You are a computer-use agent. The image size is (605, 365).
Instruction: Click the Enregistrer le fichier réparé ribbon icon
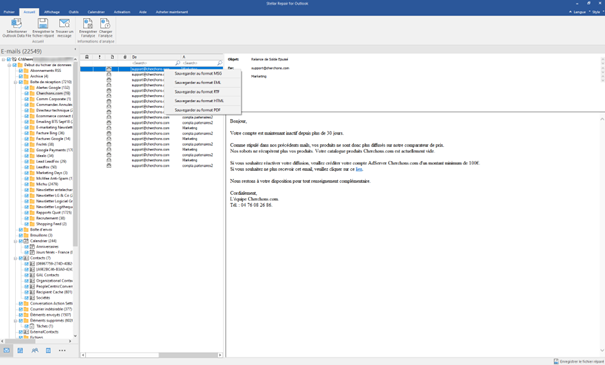point(43,23)
